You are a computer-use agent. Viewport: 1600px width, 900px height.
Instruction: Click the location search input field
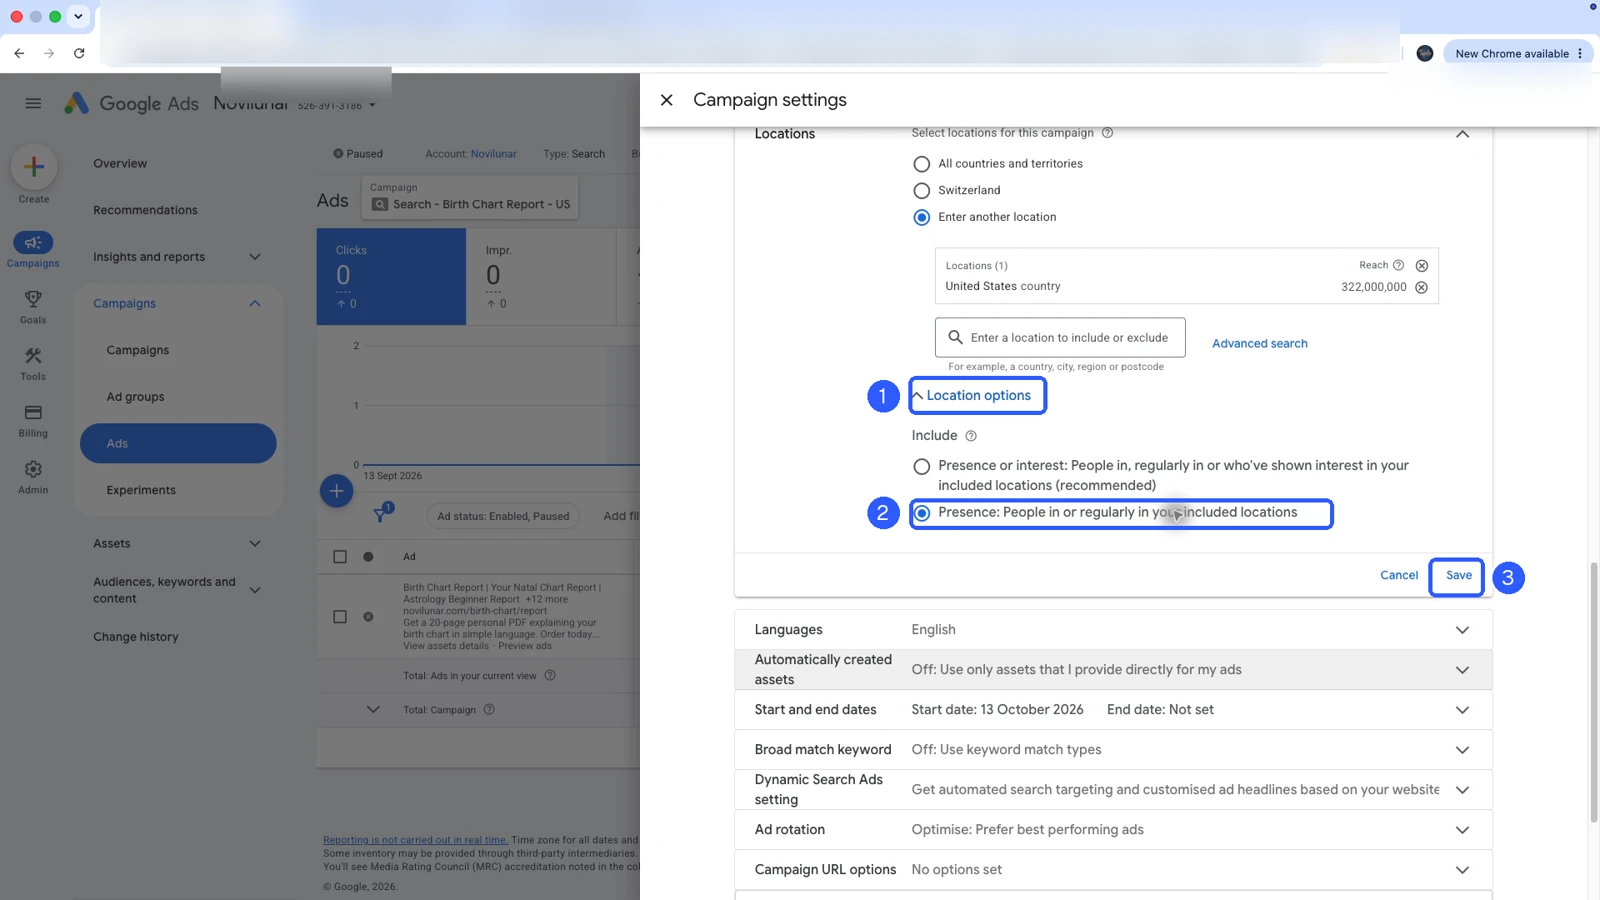1060,338
